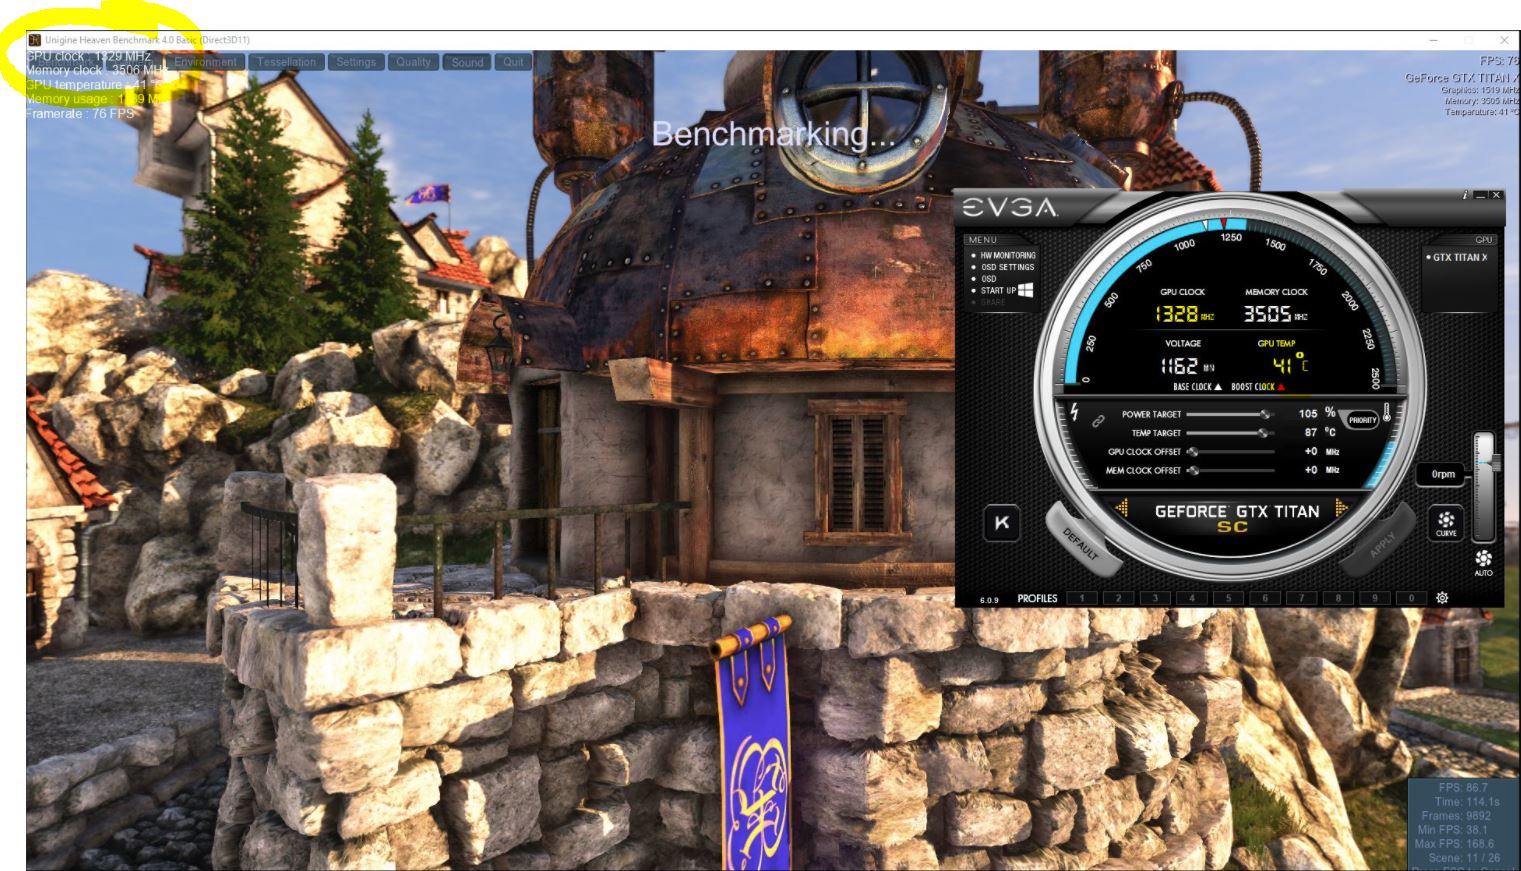This screenshot has width=1521, height=871.
Task: Adjust the Temp Target slider
Action: tap(1229, 433)
